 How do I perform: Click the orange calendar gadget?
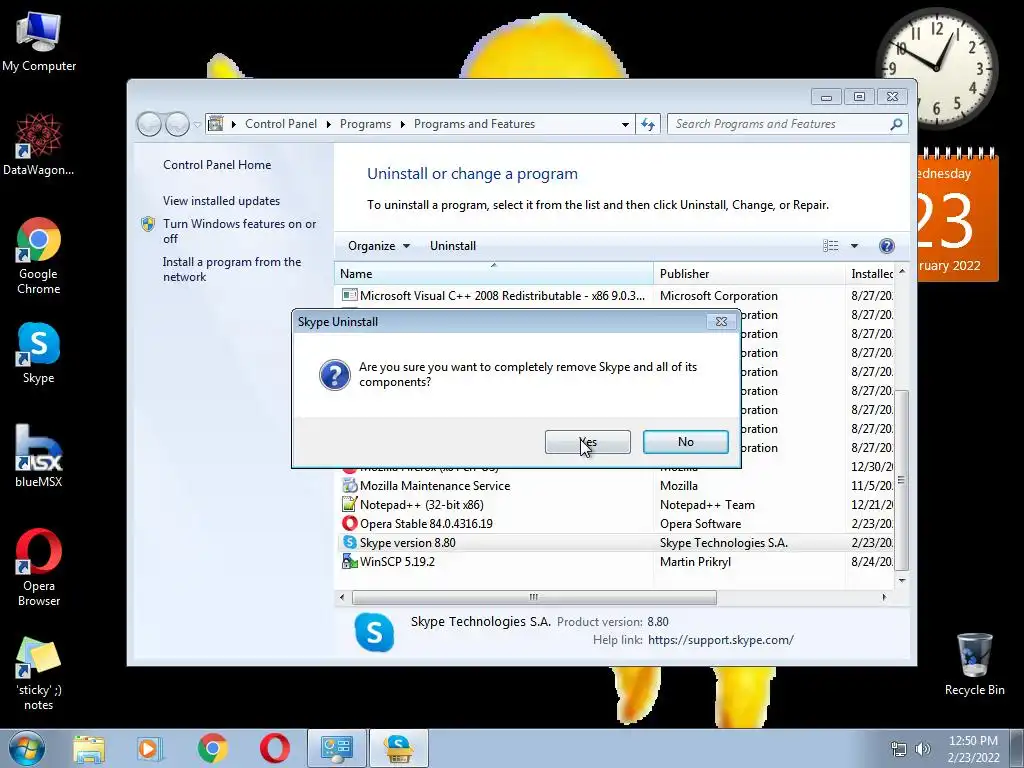click(958, 216)
